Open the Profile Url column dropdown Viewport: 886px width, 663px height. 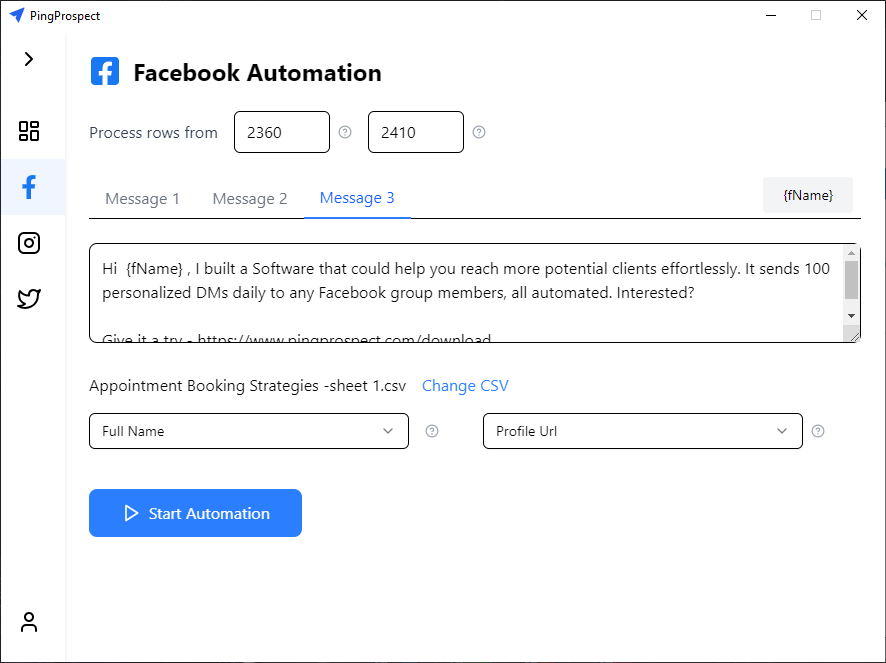(642, 431)
